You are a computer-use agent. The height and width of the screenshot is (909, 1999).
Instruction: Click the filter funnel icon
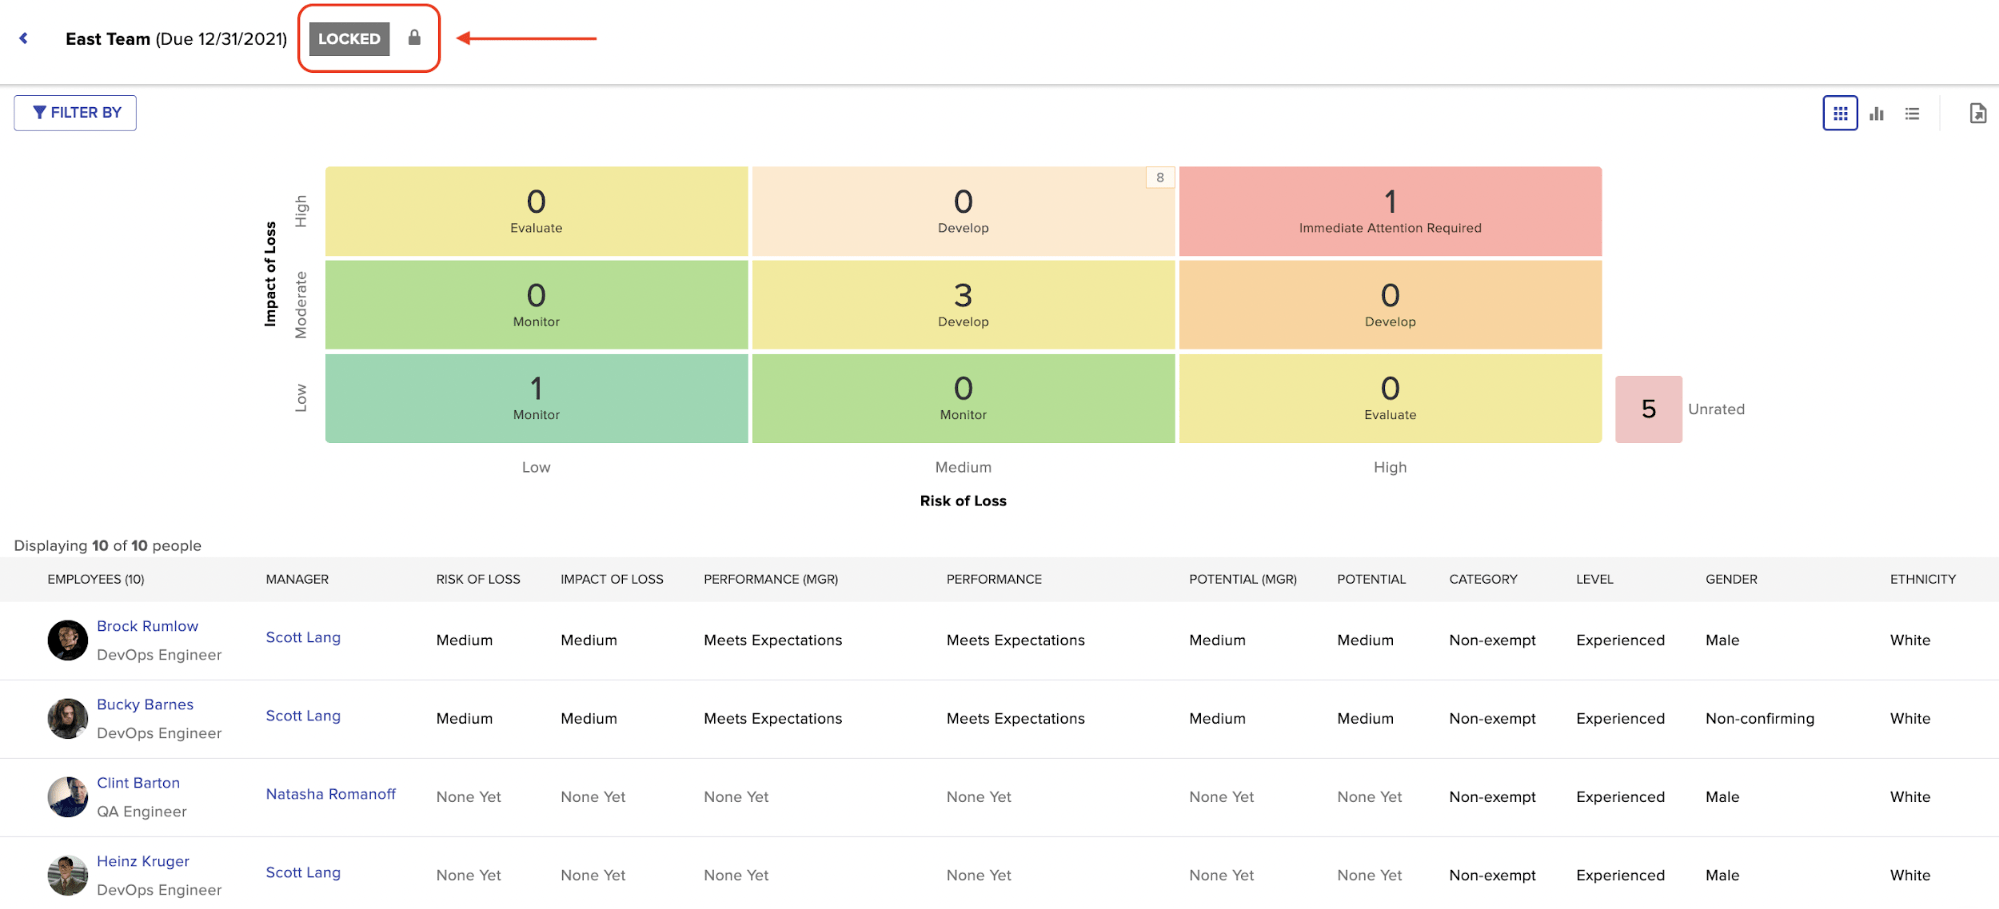coord(39,112)
